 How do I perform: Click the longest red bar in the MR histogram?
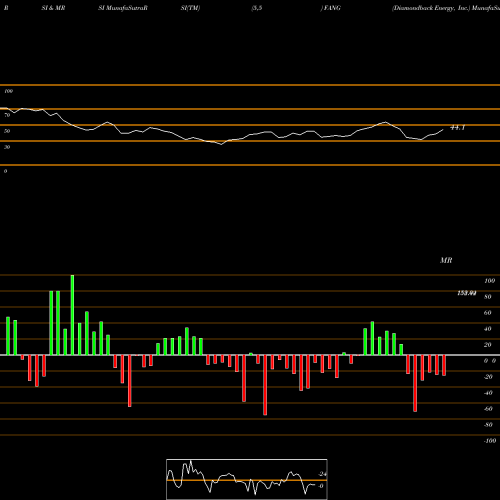tap(265, 385)
